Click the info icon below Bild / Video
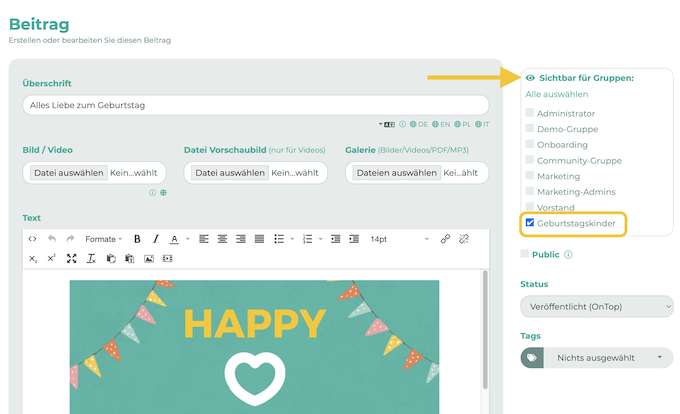This screenshot has height=414, width=680. coord(152,192)
